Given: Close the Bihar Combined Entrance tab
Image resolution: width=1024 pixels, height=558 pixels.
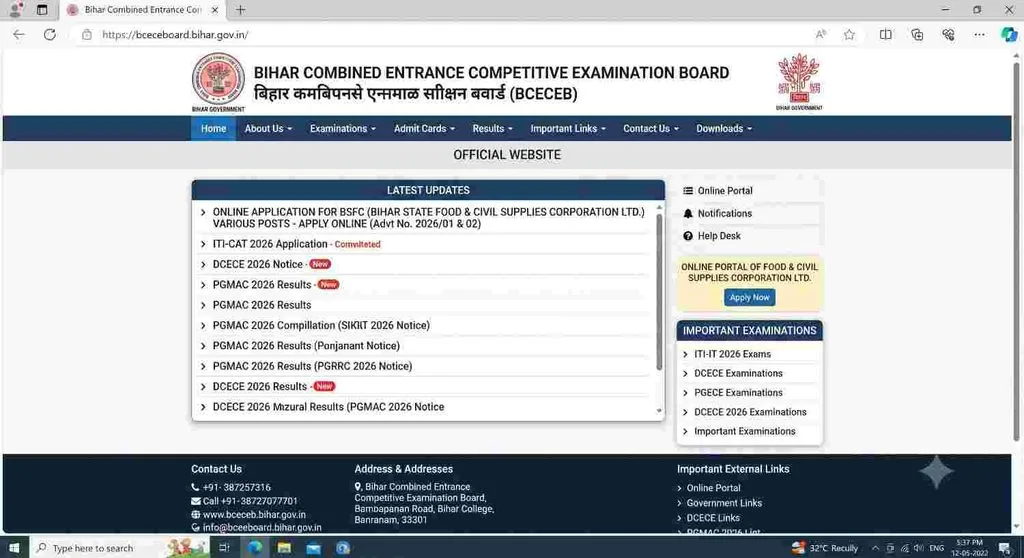Looking at the screenshot, I should pyautogui.click(x=215, y=10).
